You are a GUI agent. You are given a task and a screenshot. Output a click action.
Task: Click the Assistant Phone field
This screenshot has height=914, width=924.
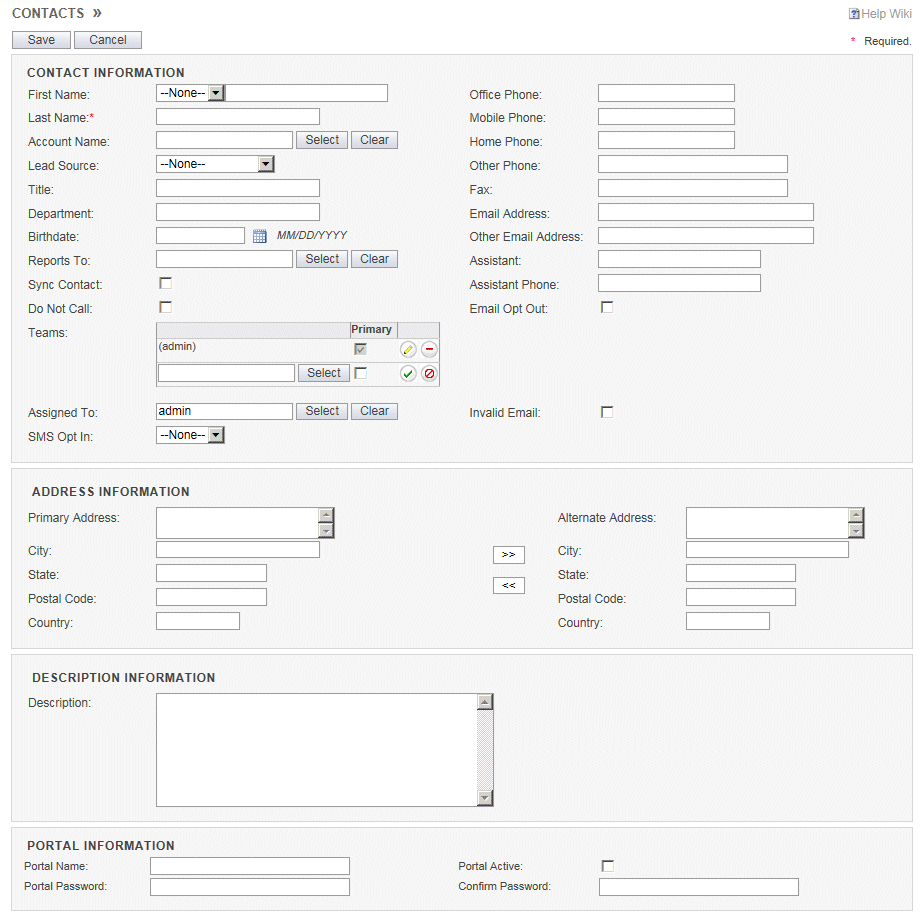point(679,283)
